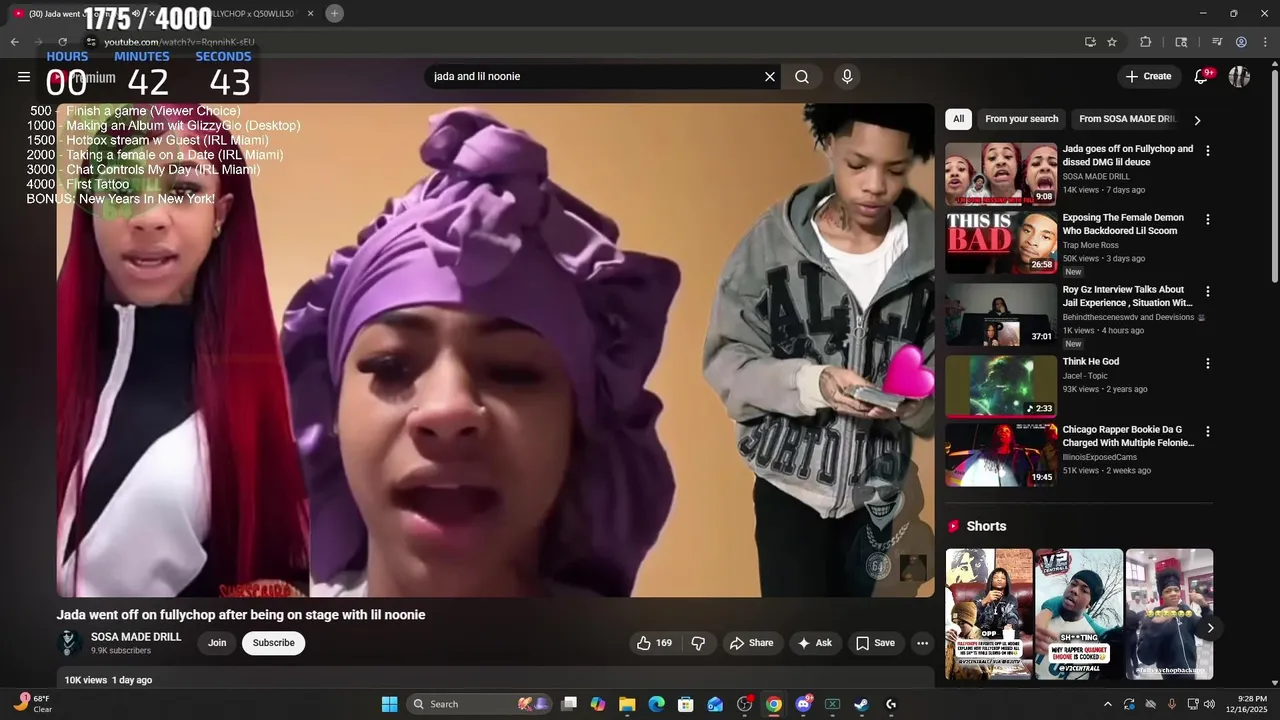Image resolution: width=1280 pixels, height=720 pixels.
Task: Open the account avatar menu
Action: click(1239, 76)
